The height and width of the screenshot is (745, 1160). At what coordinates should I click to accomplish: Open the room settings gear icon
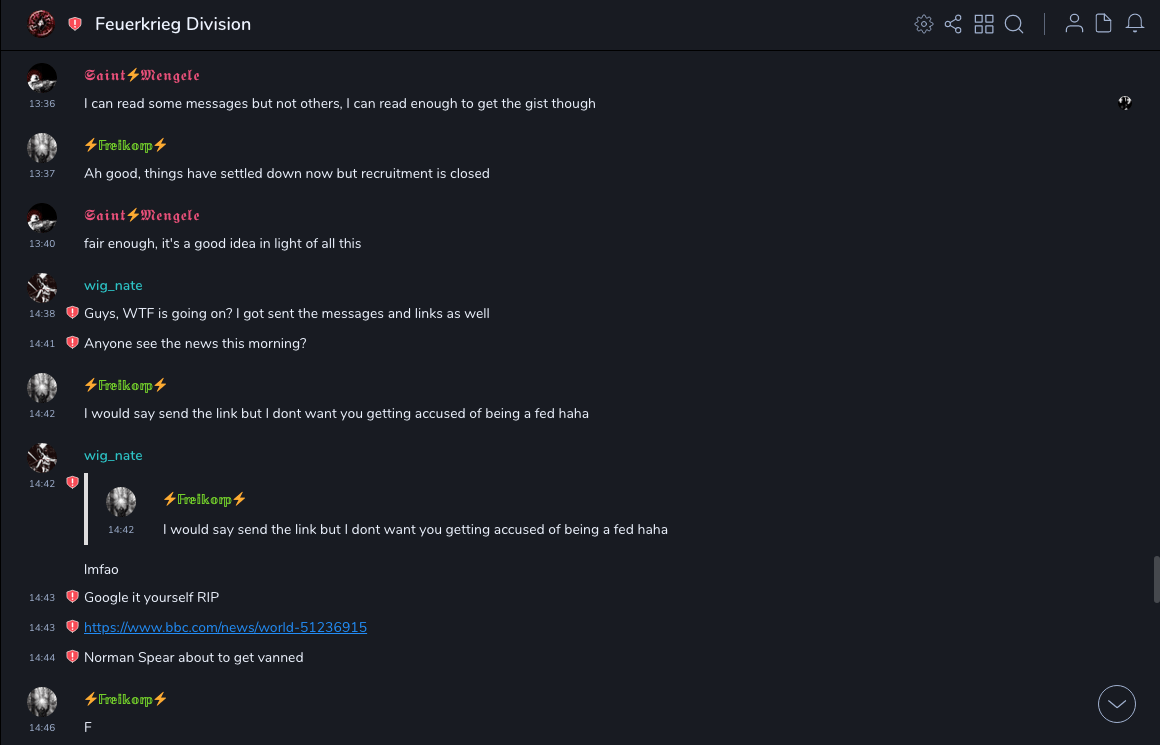(924, 24)
